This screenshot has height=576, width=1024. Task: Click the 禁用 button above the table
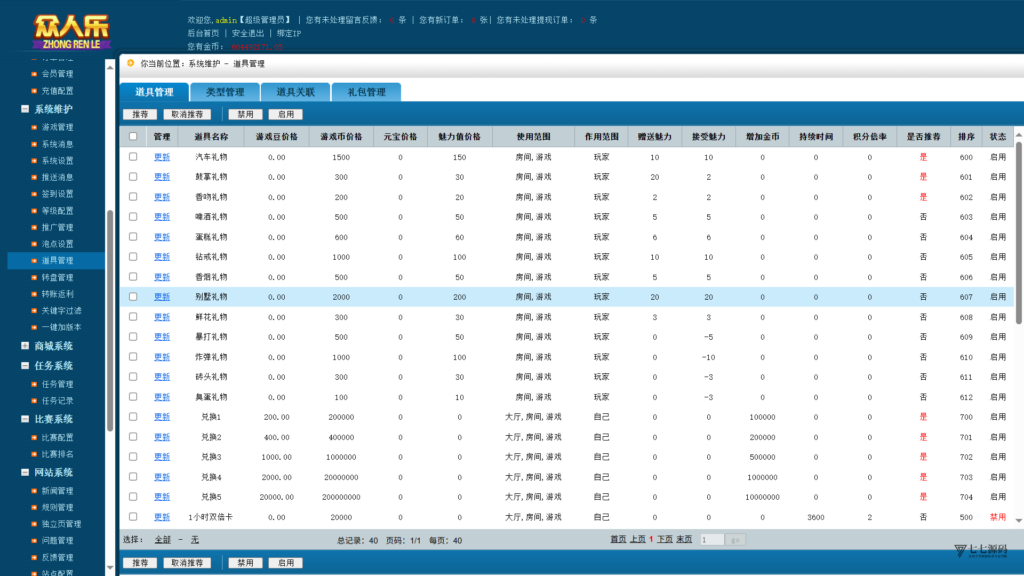[246, 114]
